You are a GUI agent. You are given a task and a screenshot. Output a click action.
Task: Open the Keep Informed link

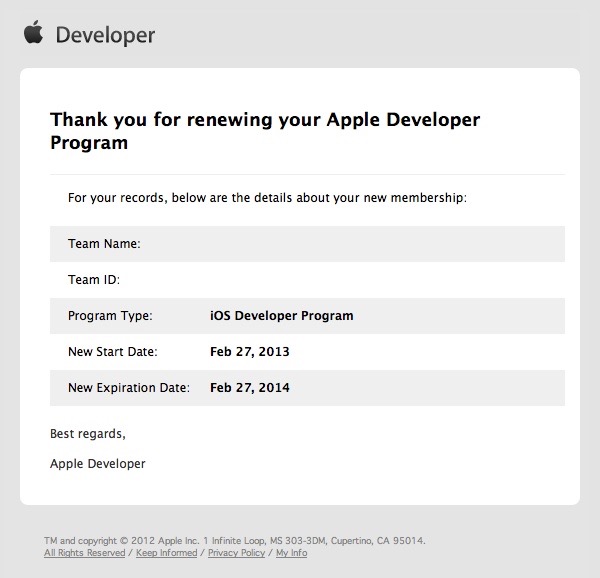pyautogui.click(x=166, y=553)
